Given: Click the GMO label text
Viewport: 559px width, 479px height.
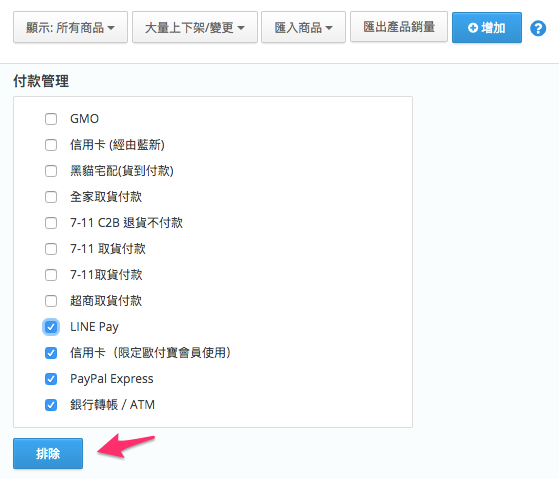Looking at the screenshot, I should [84, 119].
